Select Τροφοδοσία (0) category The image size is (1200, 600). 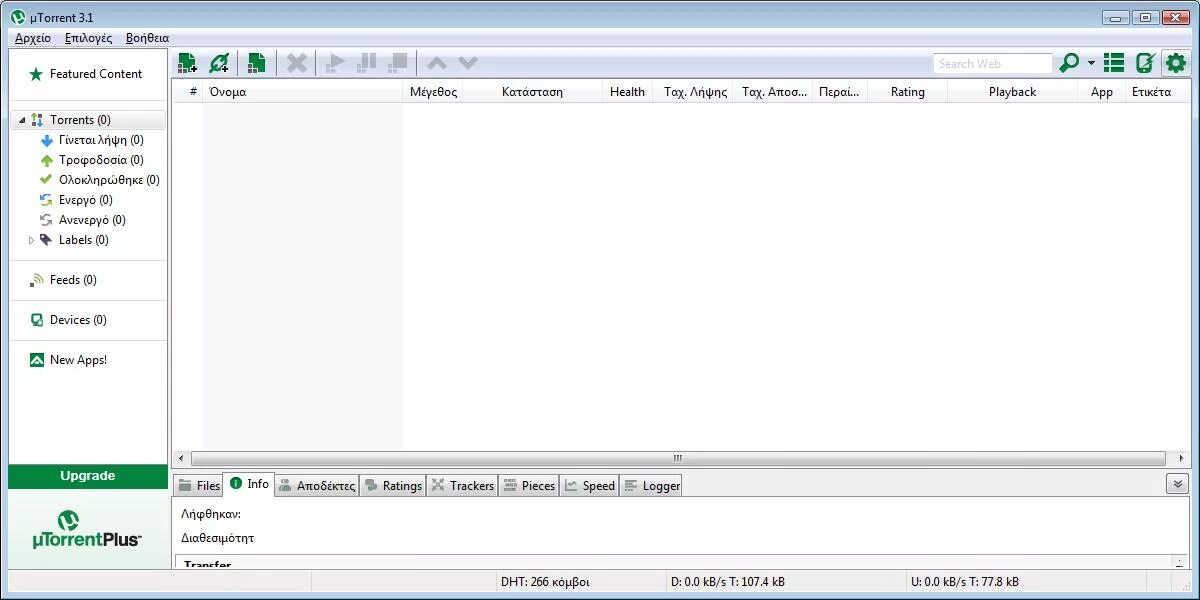92,160
